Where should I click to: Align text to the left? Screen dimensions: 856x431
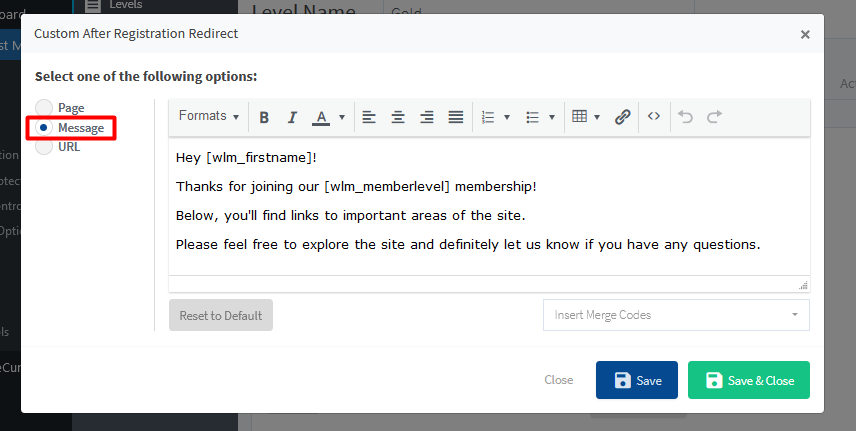369,116
